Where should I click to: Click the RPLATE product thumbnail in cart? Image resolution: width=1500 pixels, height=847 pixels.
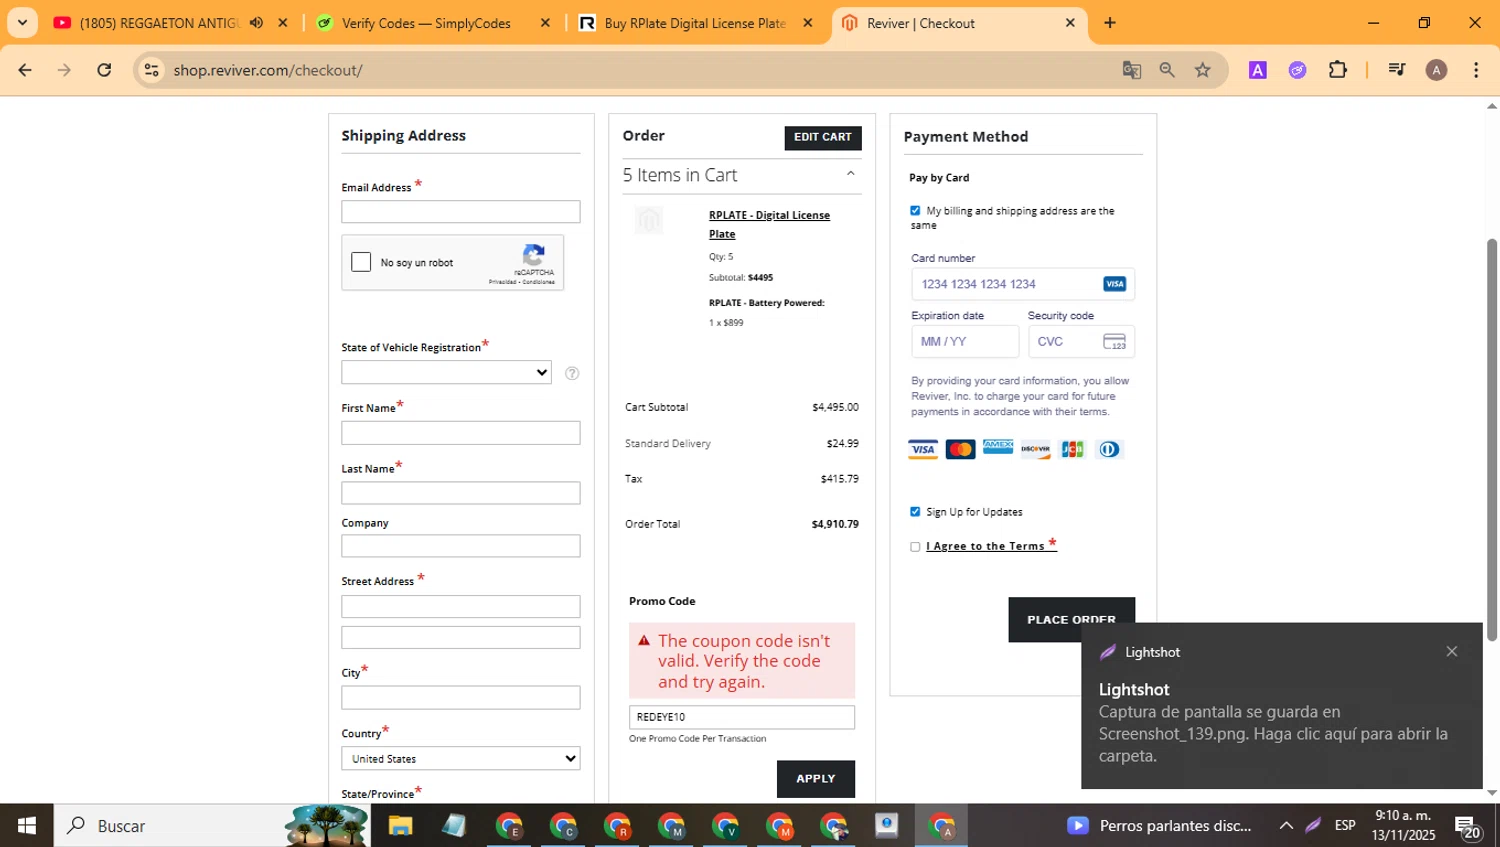point(649,220)
